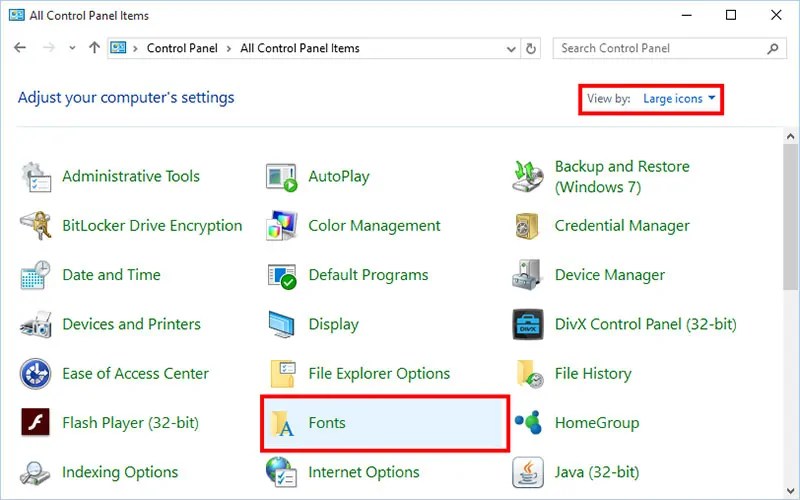The image size is (800, 500).
Task: Click the Flash Player icon
Action: (x=35, y=422)
